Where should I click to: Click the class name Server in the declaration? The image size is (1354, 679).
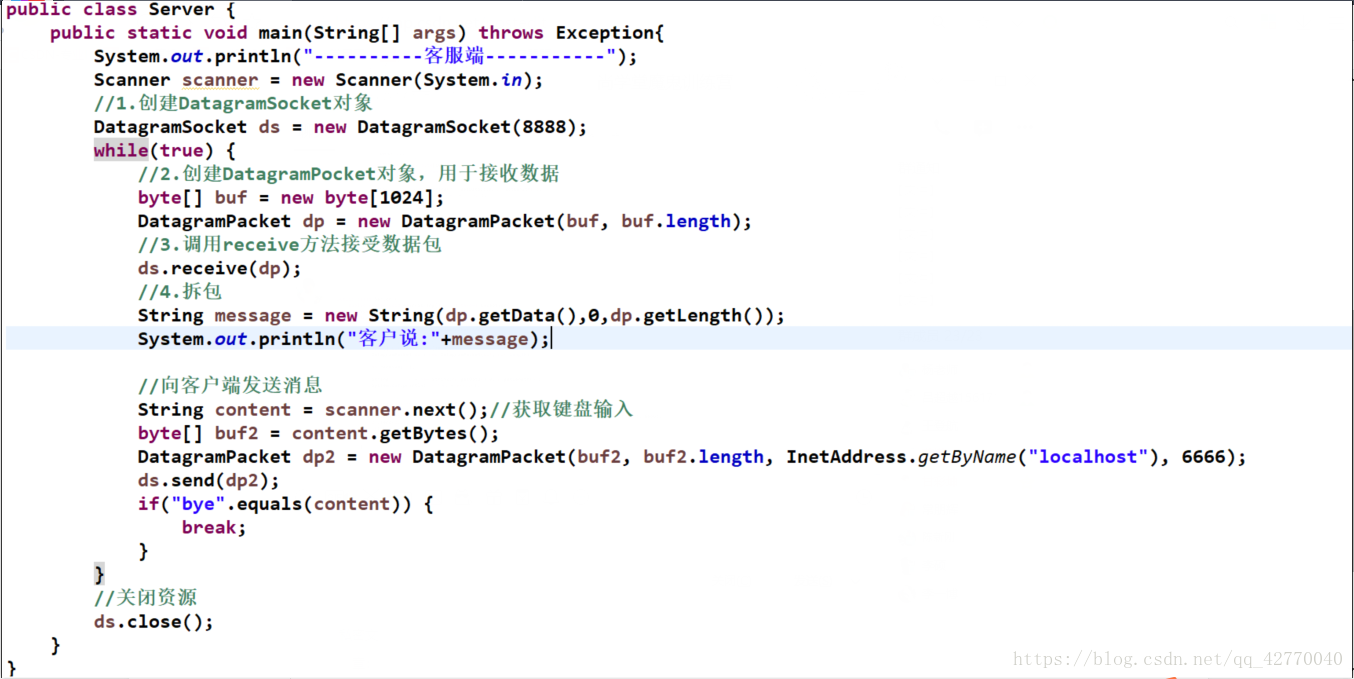(181, 9)
